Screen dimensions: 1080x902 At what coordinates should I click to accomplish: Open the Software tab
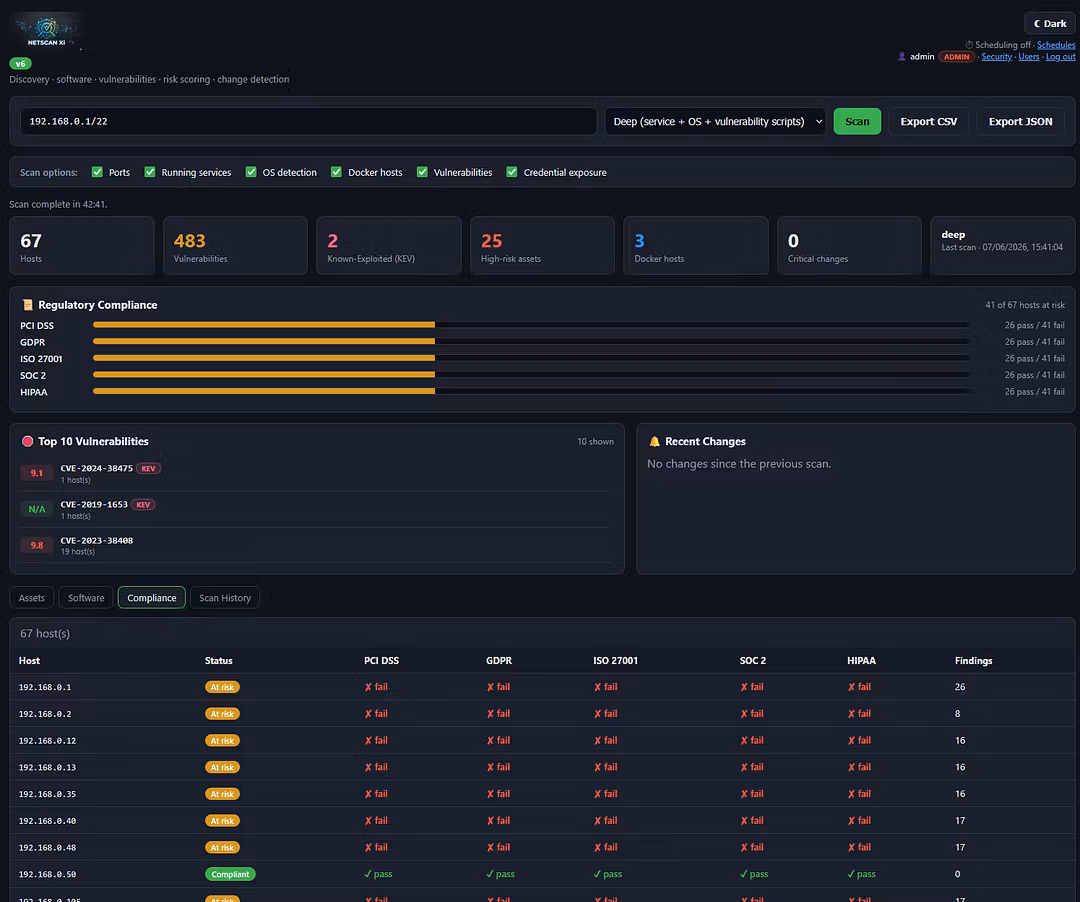point(86,598)
